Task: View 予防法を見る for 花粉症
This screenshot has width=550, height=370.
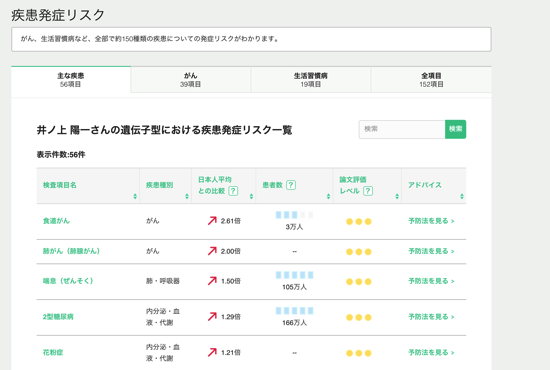Action: 431,352
